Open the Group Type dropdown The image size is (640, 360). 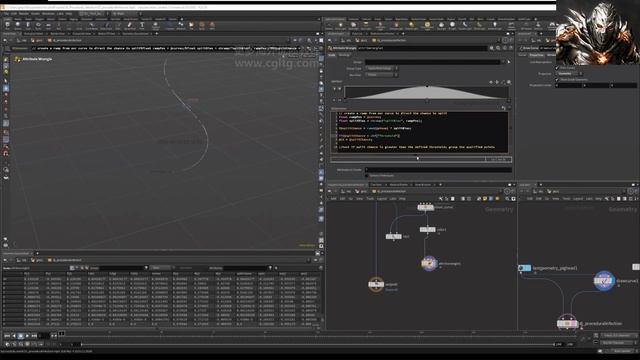(x=381, y=69)
